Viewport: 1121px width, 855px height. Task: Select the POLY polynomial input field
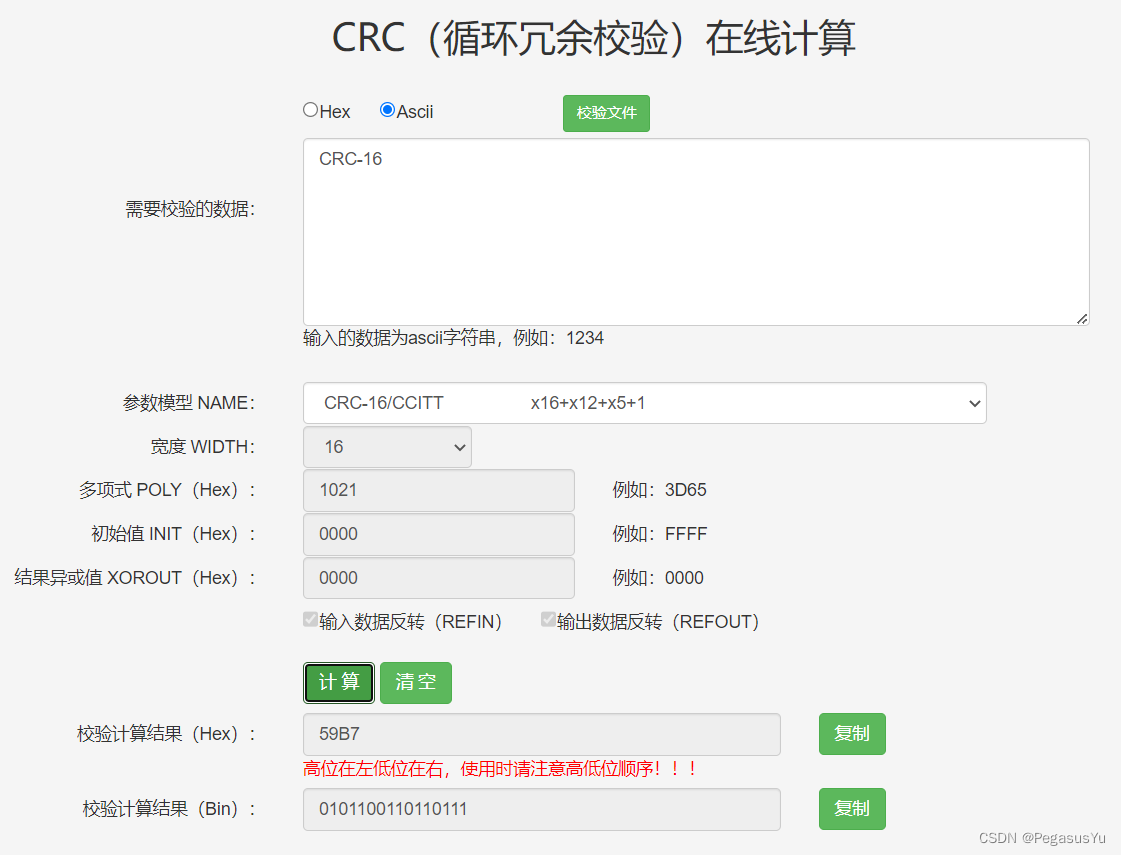(438, 490)
